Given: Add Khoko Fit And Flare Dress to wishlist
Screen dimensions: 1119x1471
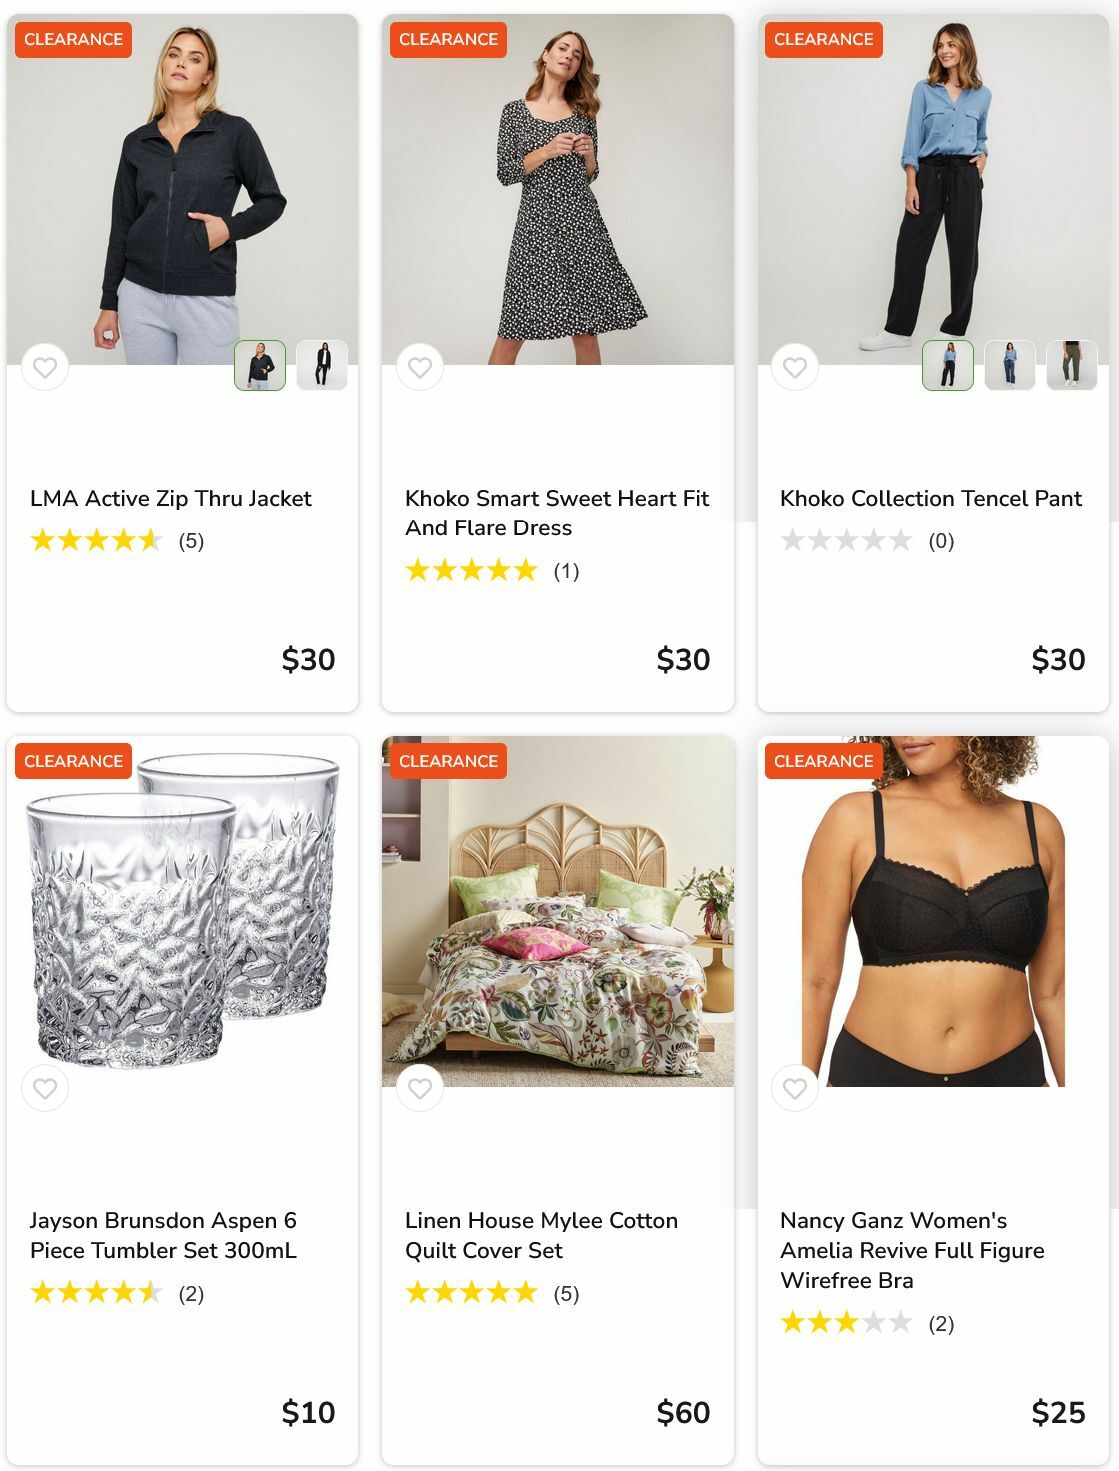Looking at the screenshot, I should click(x=420, y=368).
